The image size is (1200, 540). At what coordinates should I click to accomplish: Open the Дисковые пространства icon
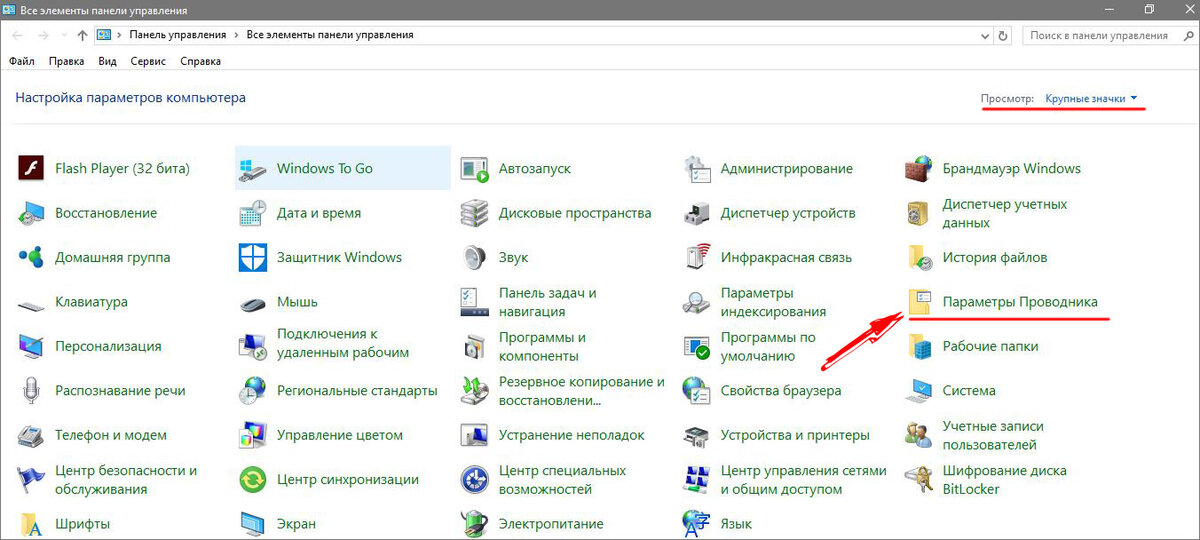[474, 213]
